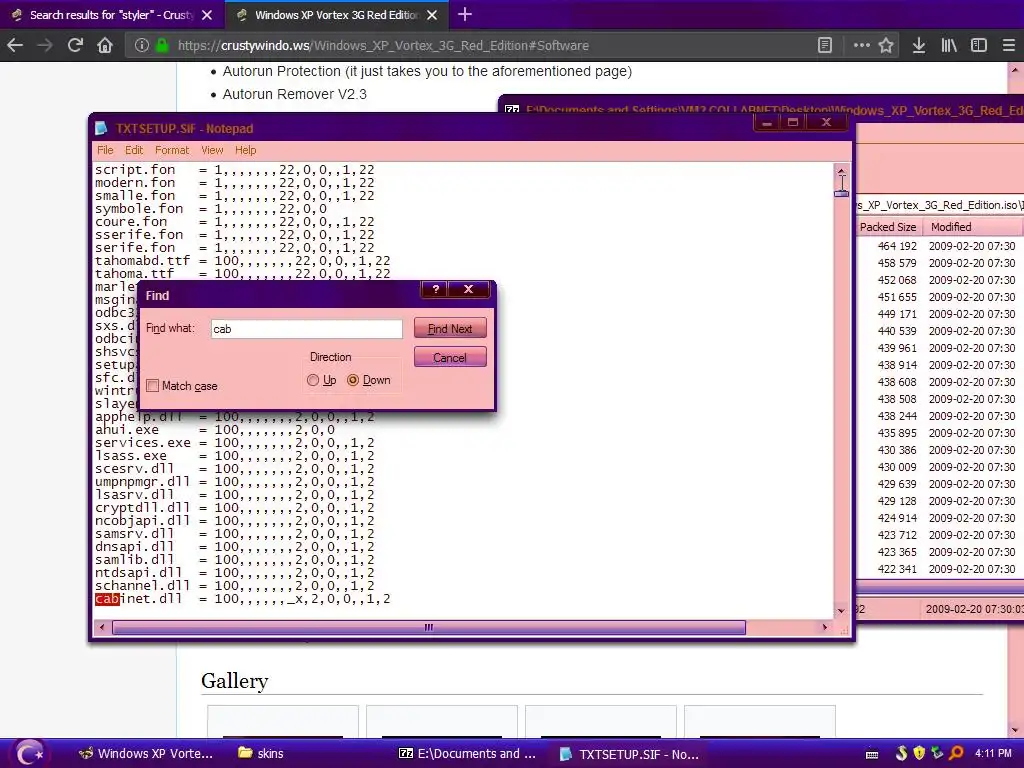Open Notepad Format menu

coord(172,150)
